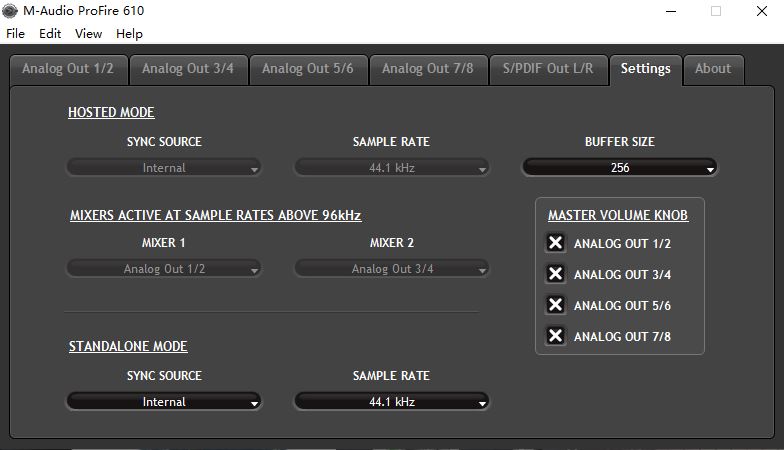Click the M-Audio ProFire app icon in the title bar
Viewport: 784px width, 450px height.
[10, 10]
